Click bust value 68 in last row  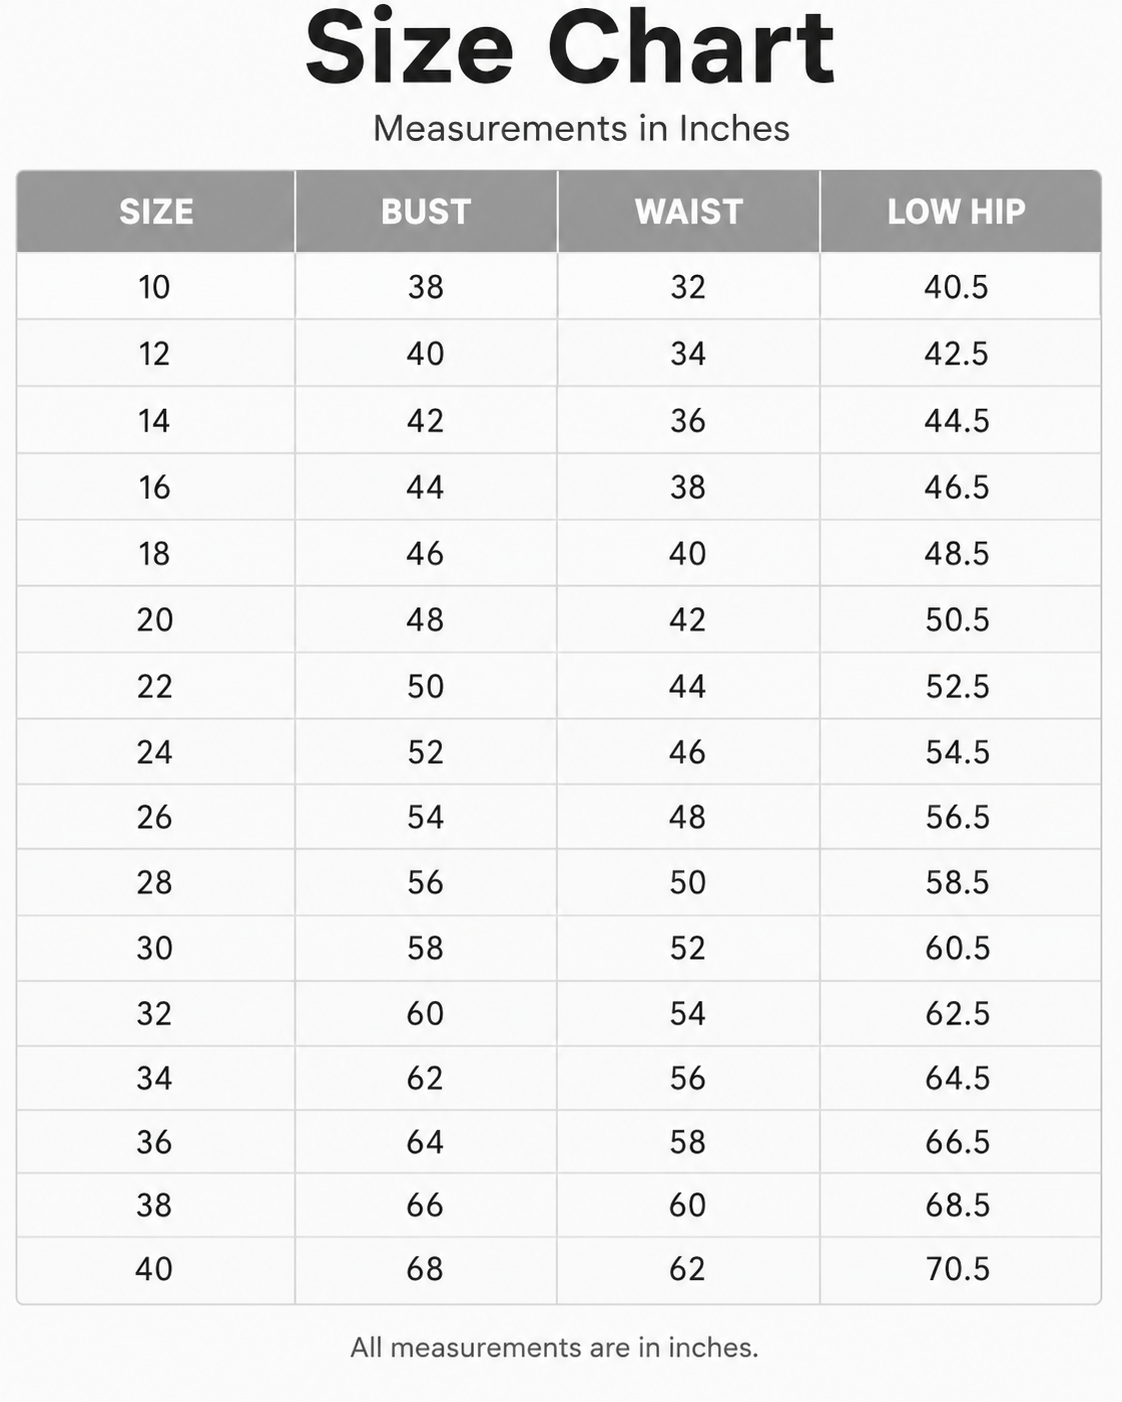pos(426,1269)
